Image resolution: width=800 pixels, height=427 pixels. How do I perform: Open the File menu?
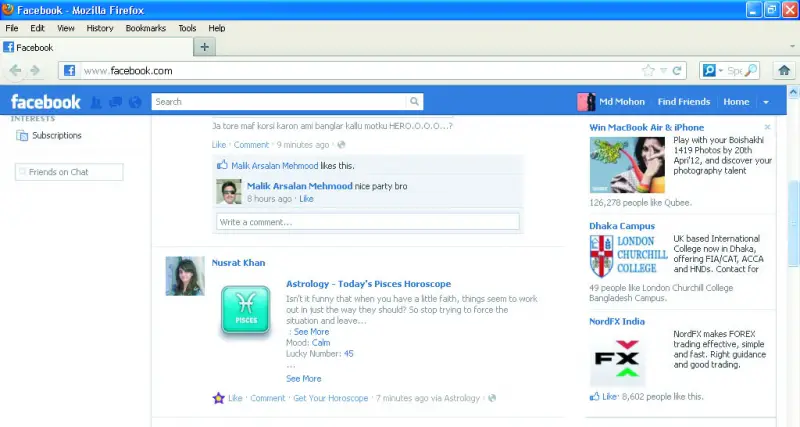(x=12, y=28)
